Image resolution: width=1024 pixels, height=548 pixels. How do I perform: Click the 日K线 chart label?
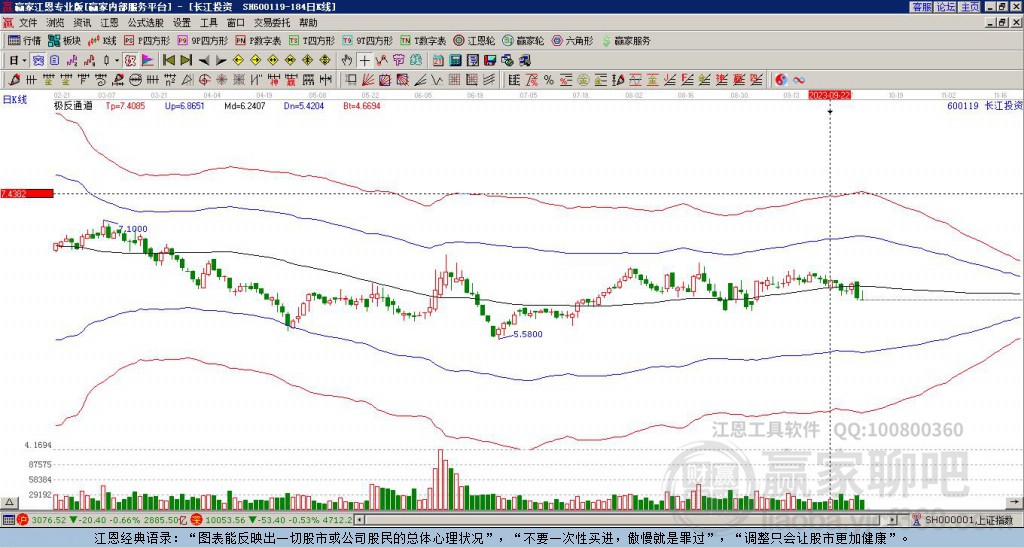[15, 99]
